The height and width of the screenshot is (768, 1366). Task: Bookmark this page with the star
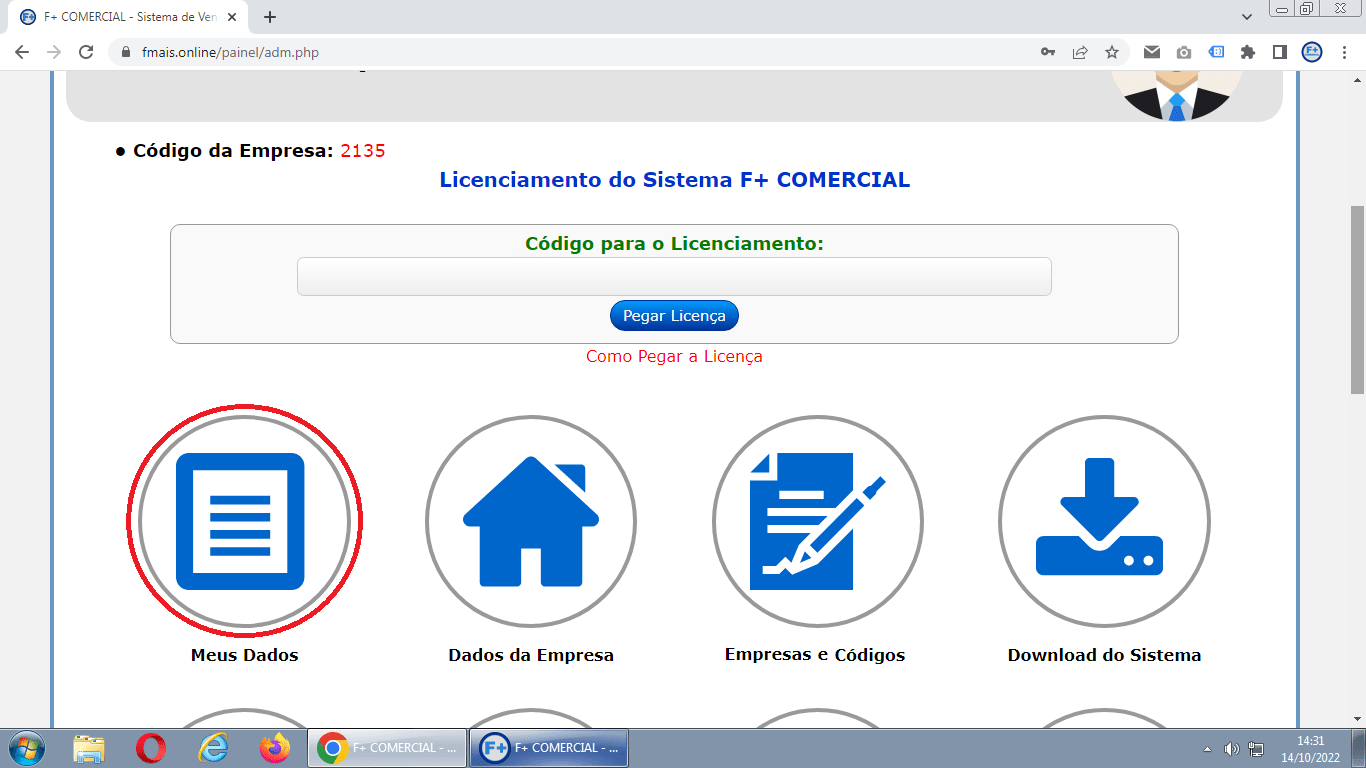[1112, 52]
